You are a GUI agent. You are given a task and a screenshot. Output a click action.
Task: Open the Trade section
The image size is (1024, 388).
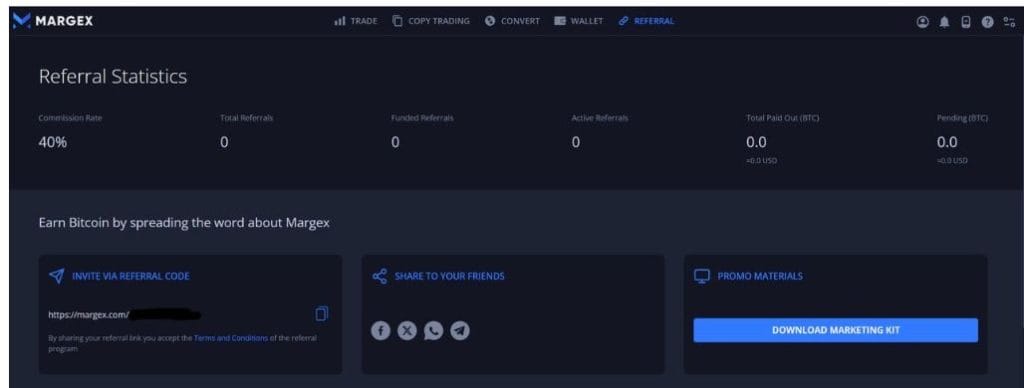coord(356,21)
